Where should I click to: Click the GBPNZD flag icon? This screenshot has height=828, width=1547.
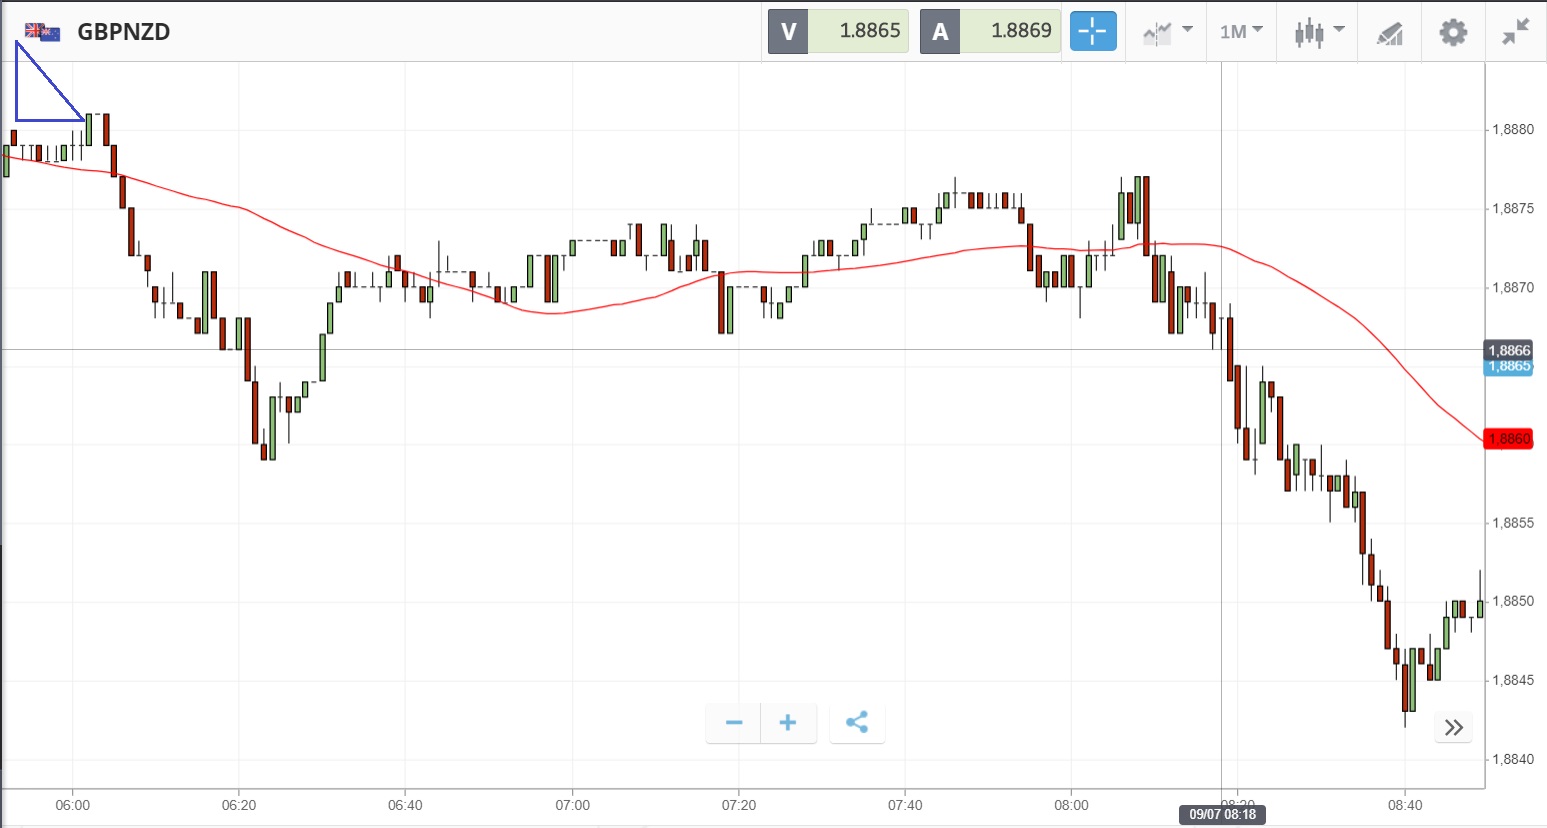click(x=43, y=32)
